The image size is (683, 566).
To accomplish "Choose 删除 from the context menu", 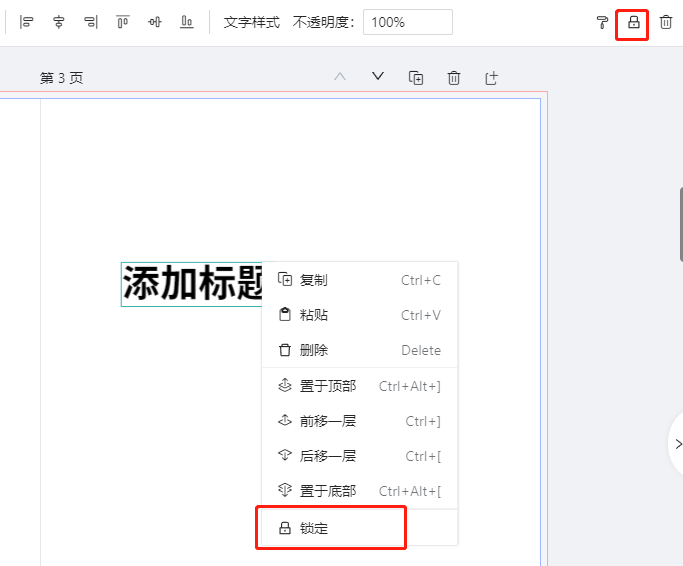I will point(360,350).
